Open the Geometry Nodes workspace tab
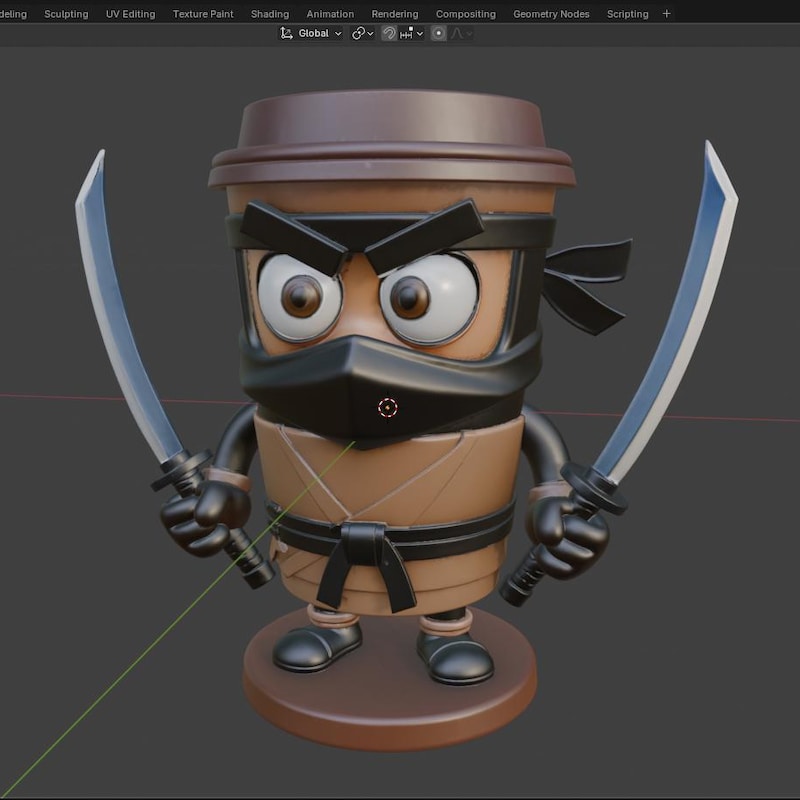Image resolution: width=800 pixels, height=800 pixels. [x=552, y=14]
